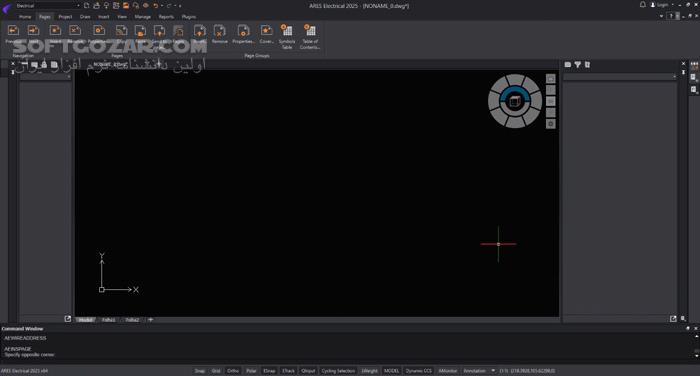Toggle ESnap in the status bar

click(x=269, y=371)
